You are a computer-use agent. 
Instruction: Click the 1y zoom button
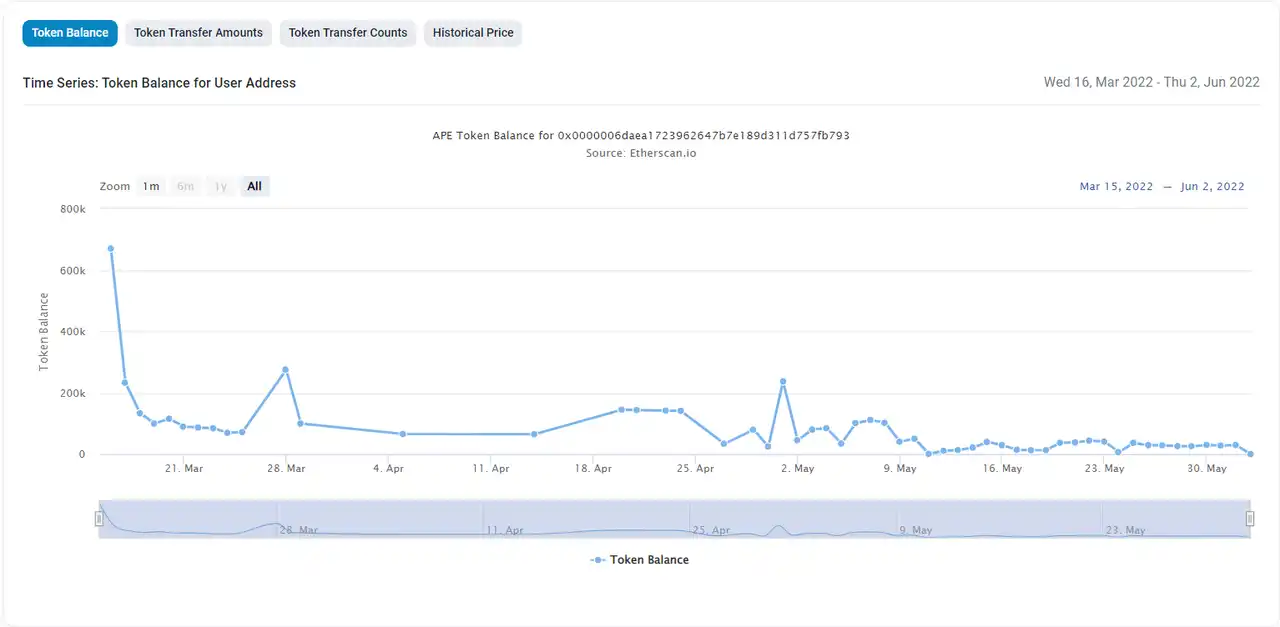(220, 186)
